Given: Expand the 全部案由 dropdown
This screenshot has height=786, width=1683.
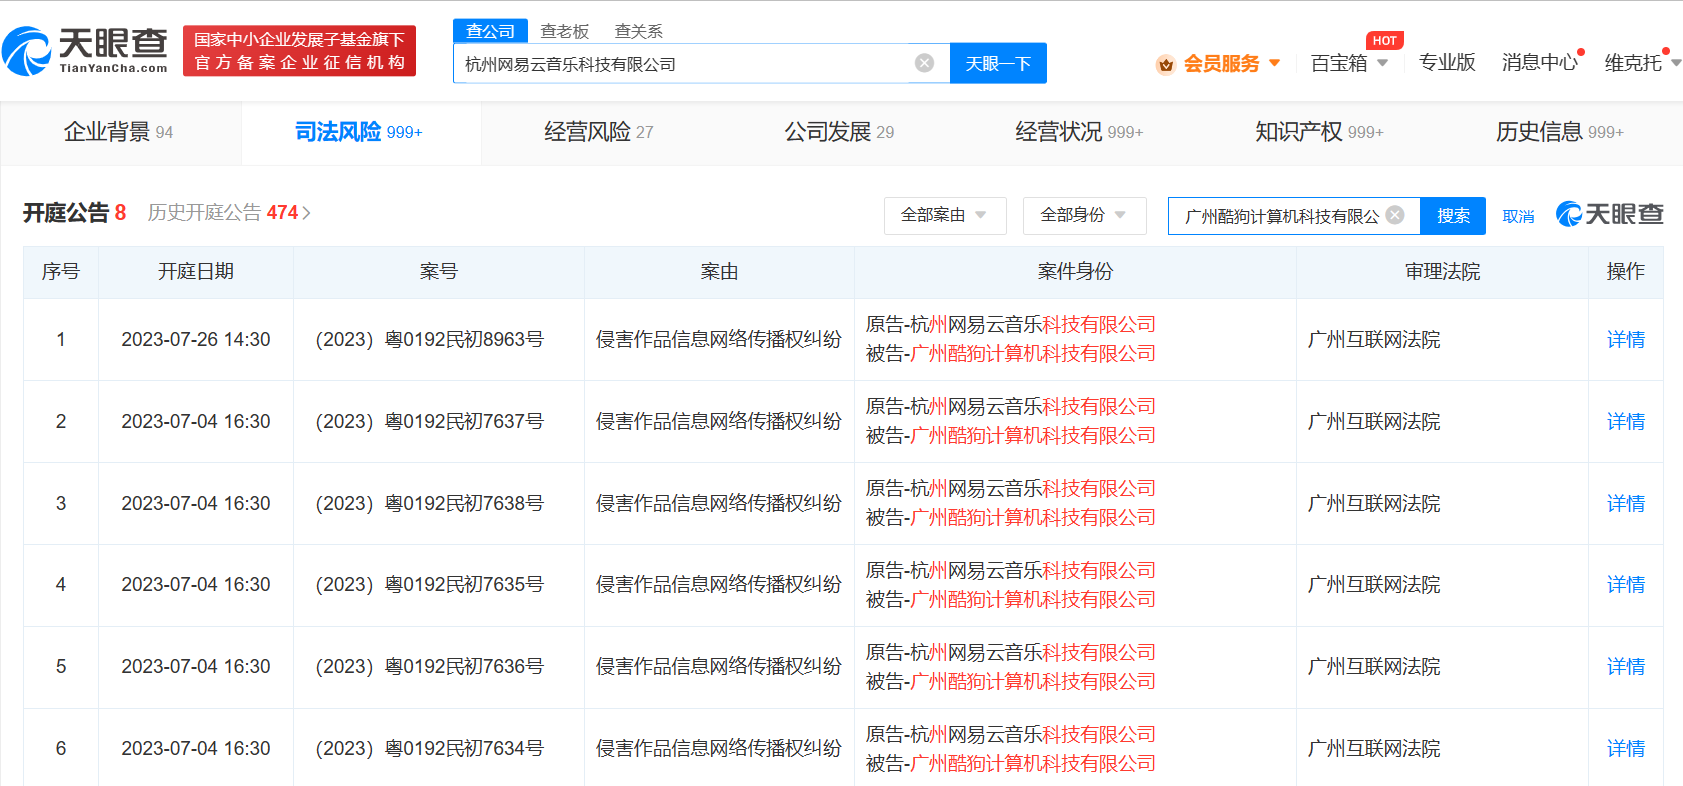Looking at the screenshot, I should (x=944, y=215).
